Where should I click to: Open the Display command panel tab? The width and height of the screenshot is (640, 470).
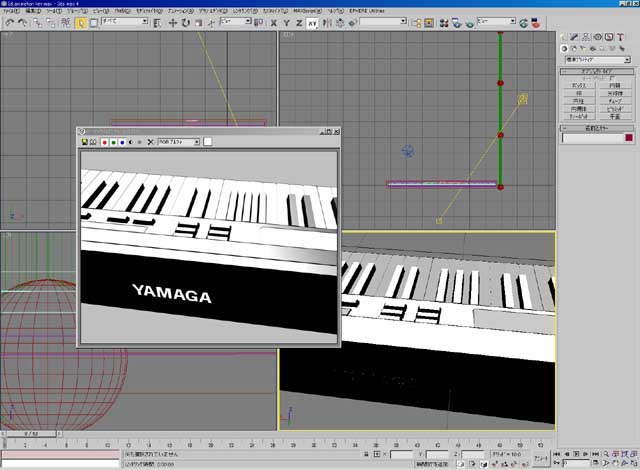point(609,37)
